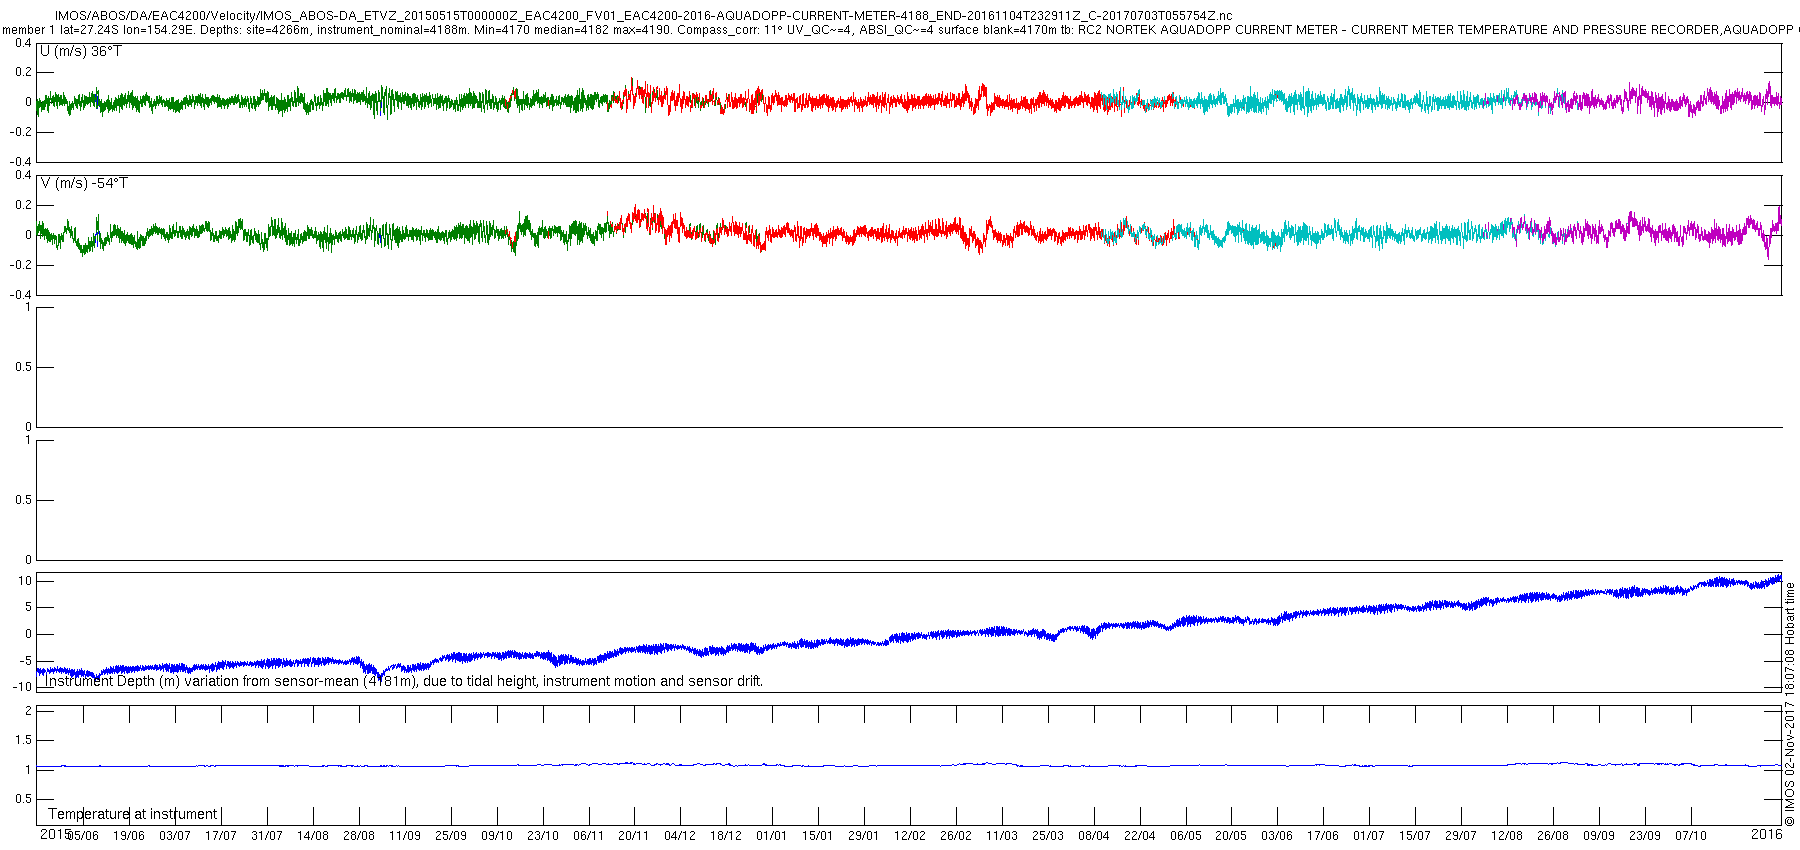Select the '11/03' date tick label
The height and width of the screenshot is (850, 1800).
1001,836
